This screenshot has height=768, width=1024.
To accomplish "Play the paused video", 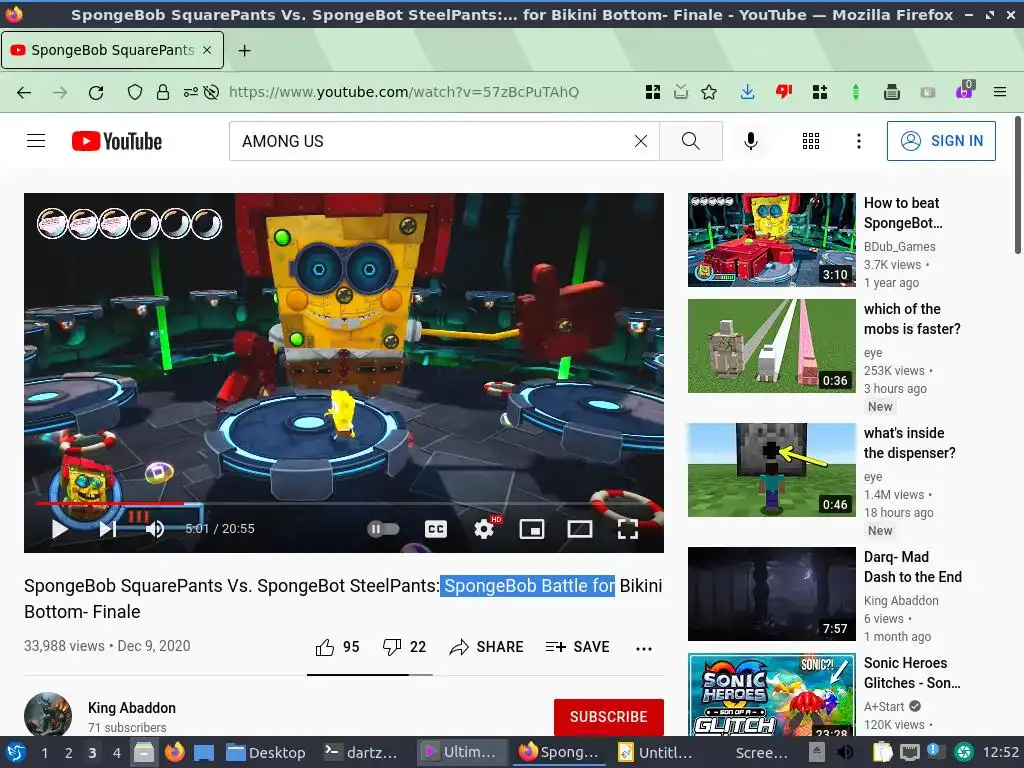I will click(x=59, y=528).
